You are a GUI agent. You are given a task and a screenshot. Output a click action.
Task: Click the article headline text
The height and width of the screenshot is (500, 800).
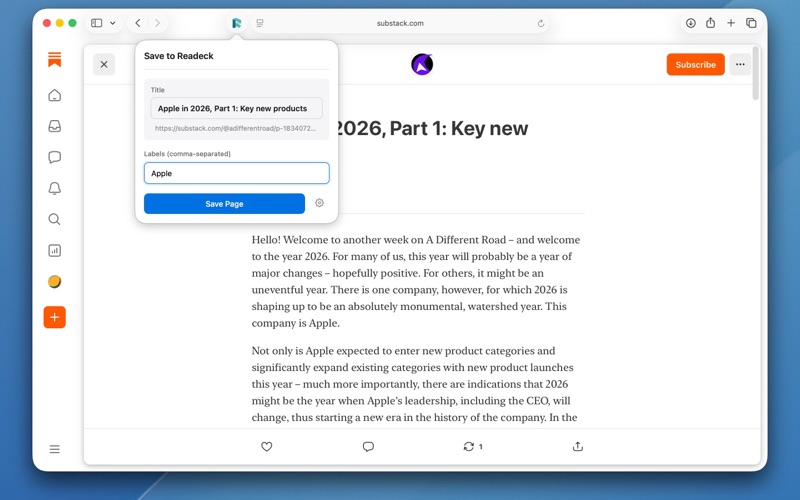pyautogui.click(x=434, y=128)
